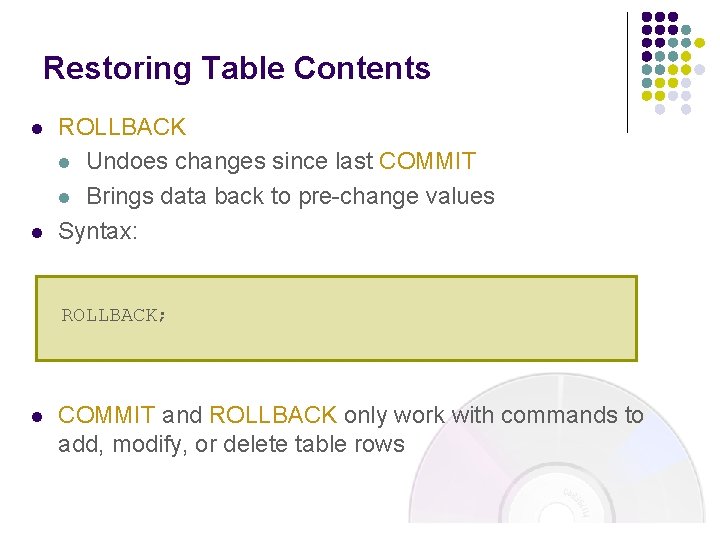Click the bullet dot before ROLLBACK
720x540 pixels.
point(35,129)
